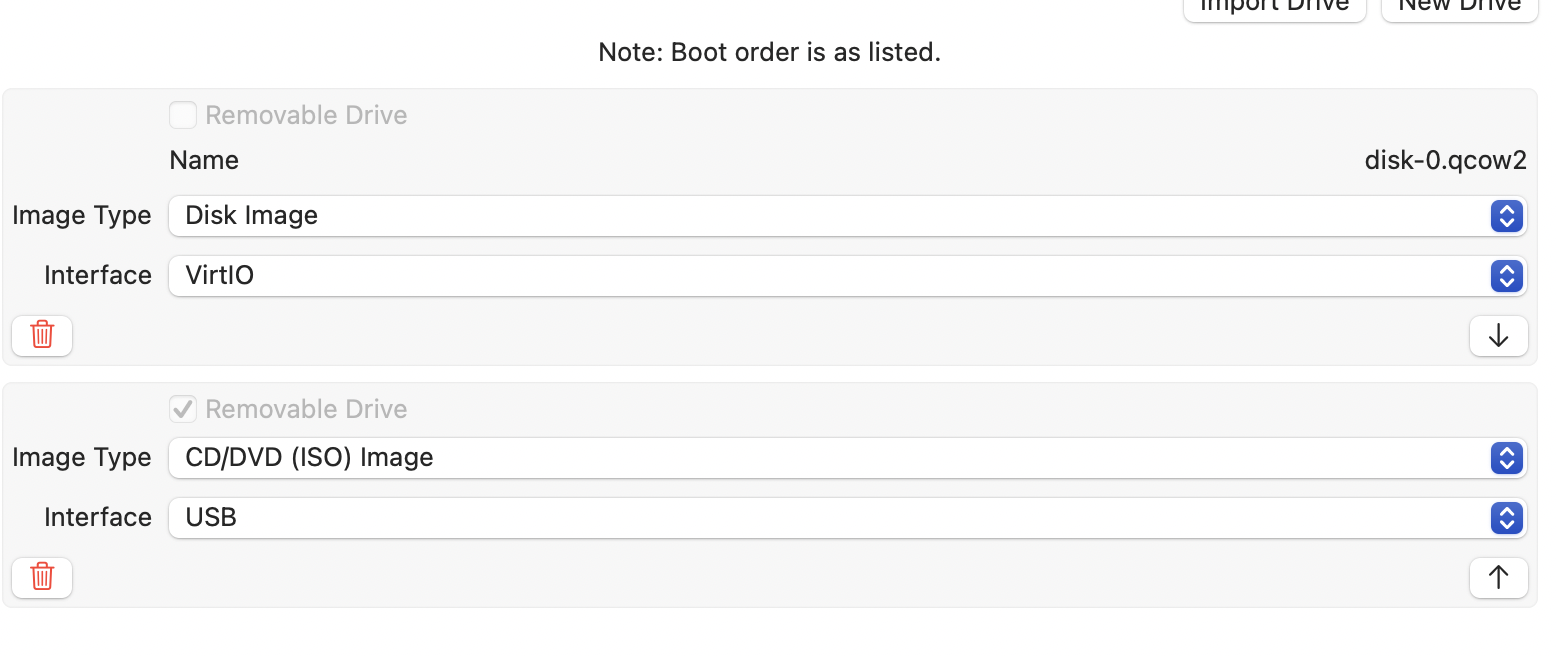
Task: Click the blue chevron beside USB
Action: (x=1506, y=518)
